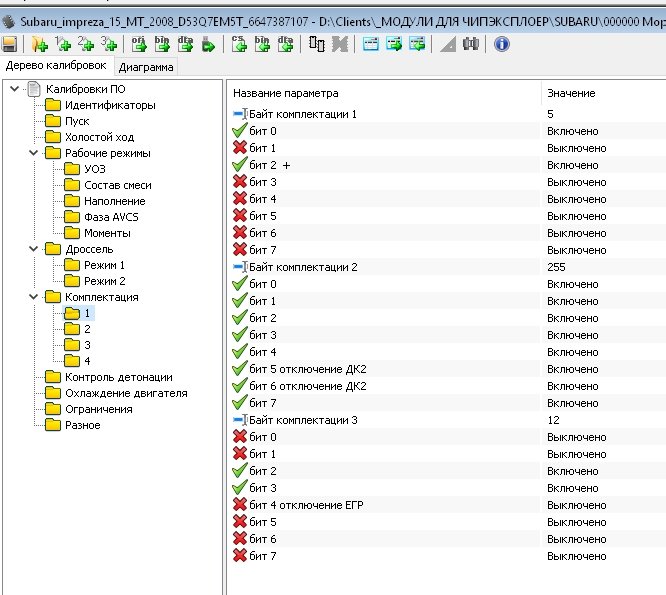The width and height of the screenshot is (666, 595).
Task: Select the Дерево калибровок tab
Action: pyautogui.click(x=56, y=66)
